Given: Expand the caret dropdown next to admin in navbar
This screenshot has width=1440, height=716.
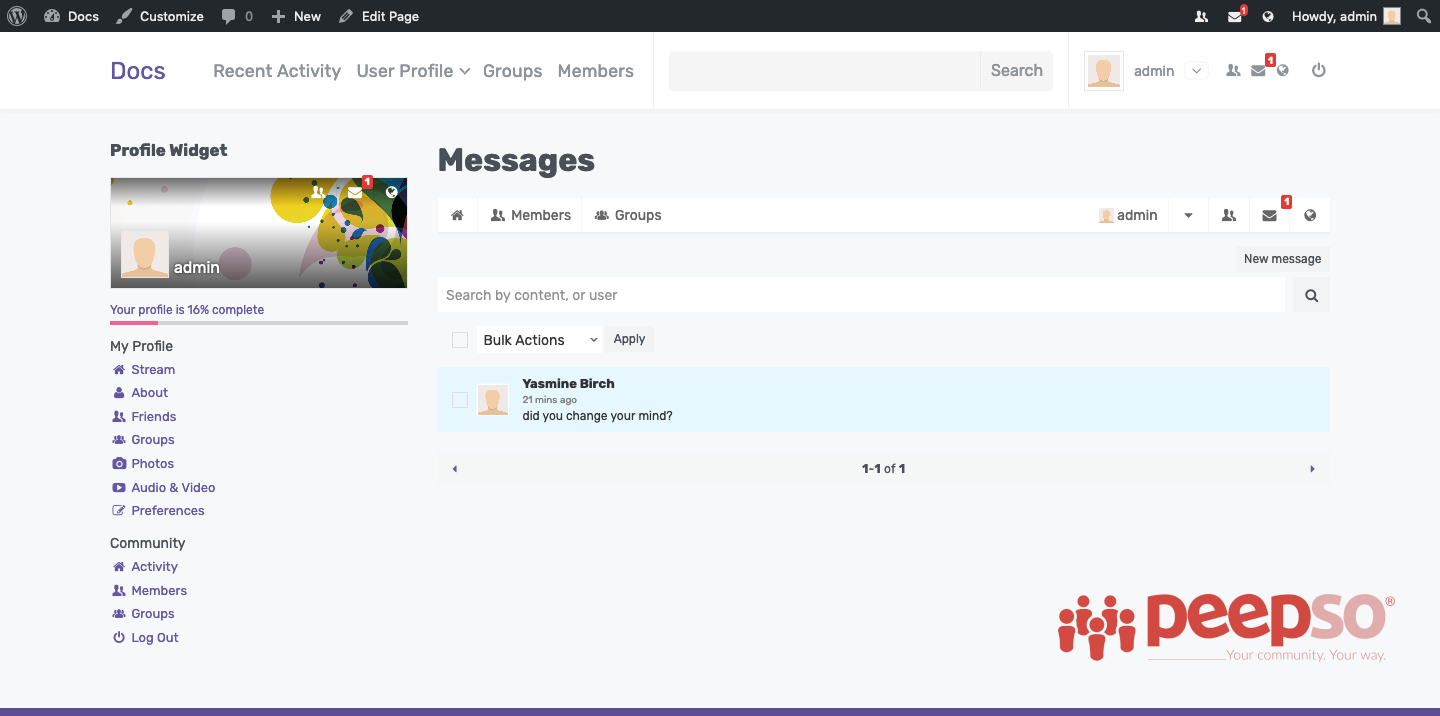Looking at the screenshot, I should [1188, 215].
